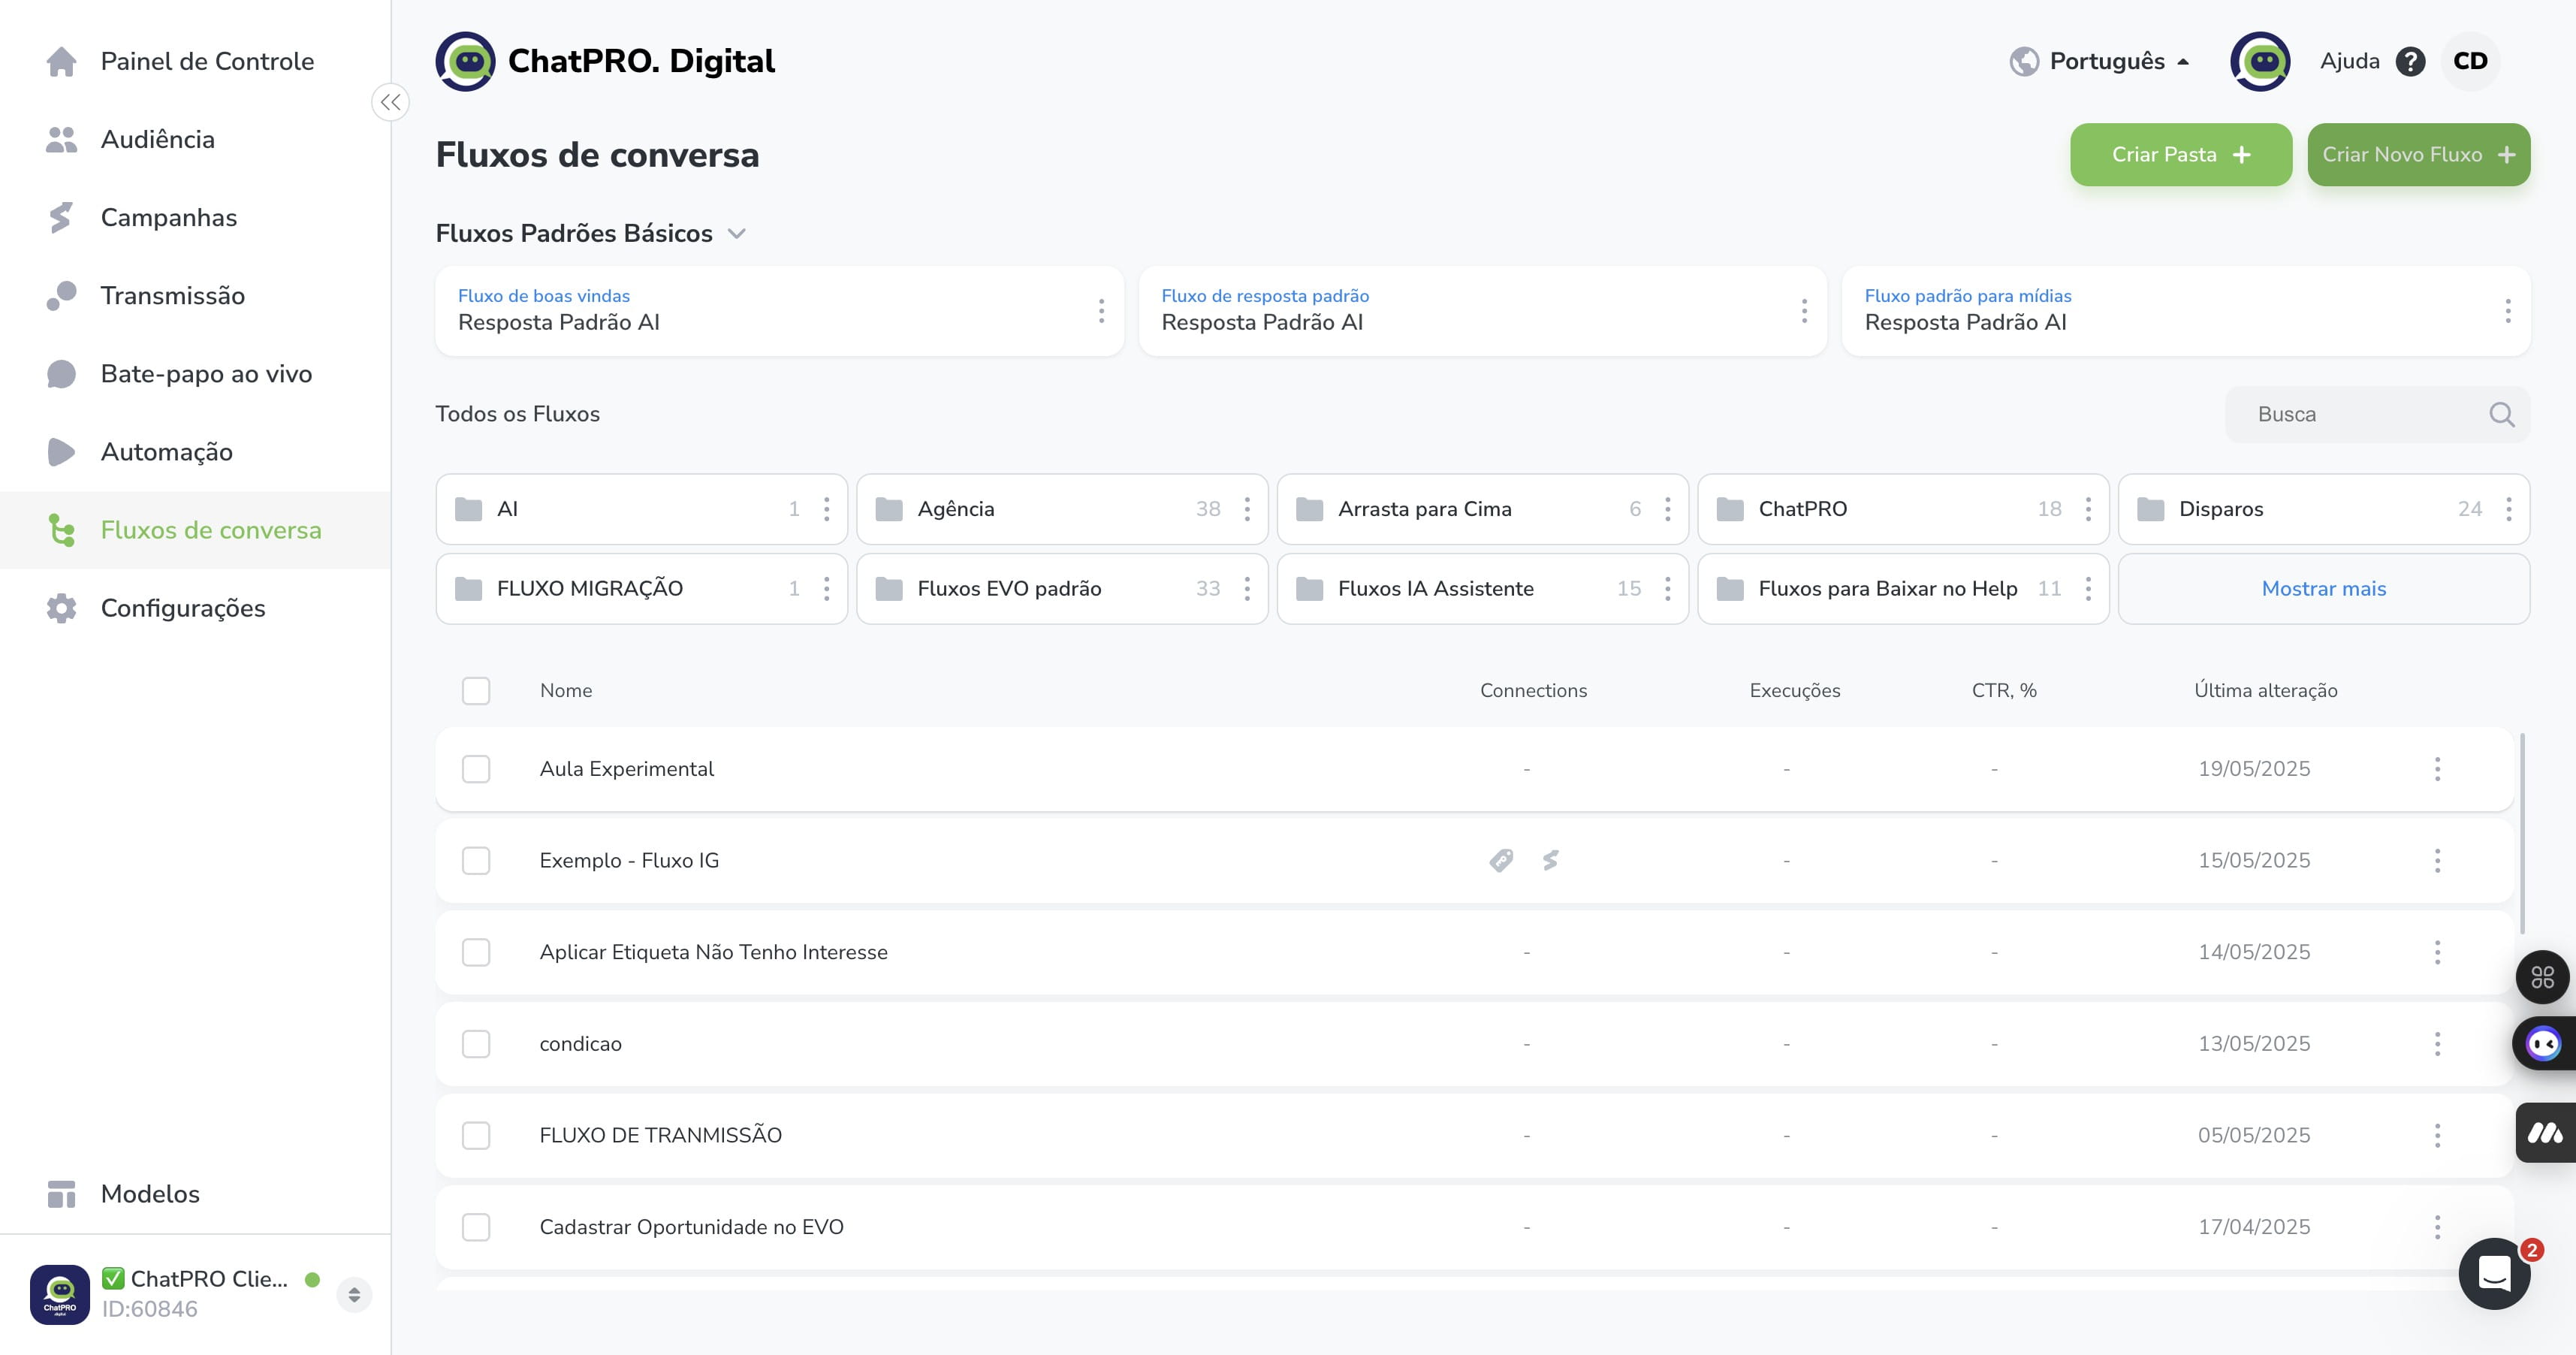Open Modelos in sidebar

195,1194
